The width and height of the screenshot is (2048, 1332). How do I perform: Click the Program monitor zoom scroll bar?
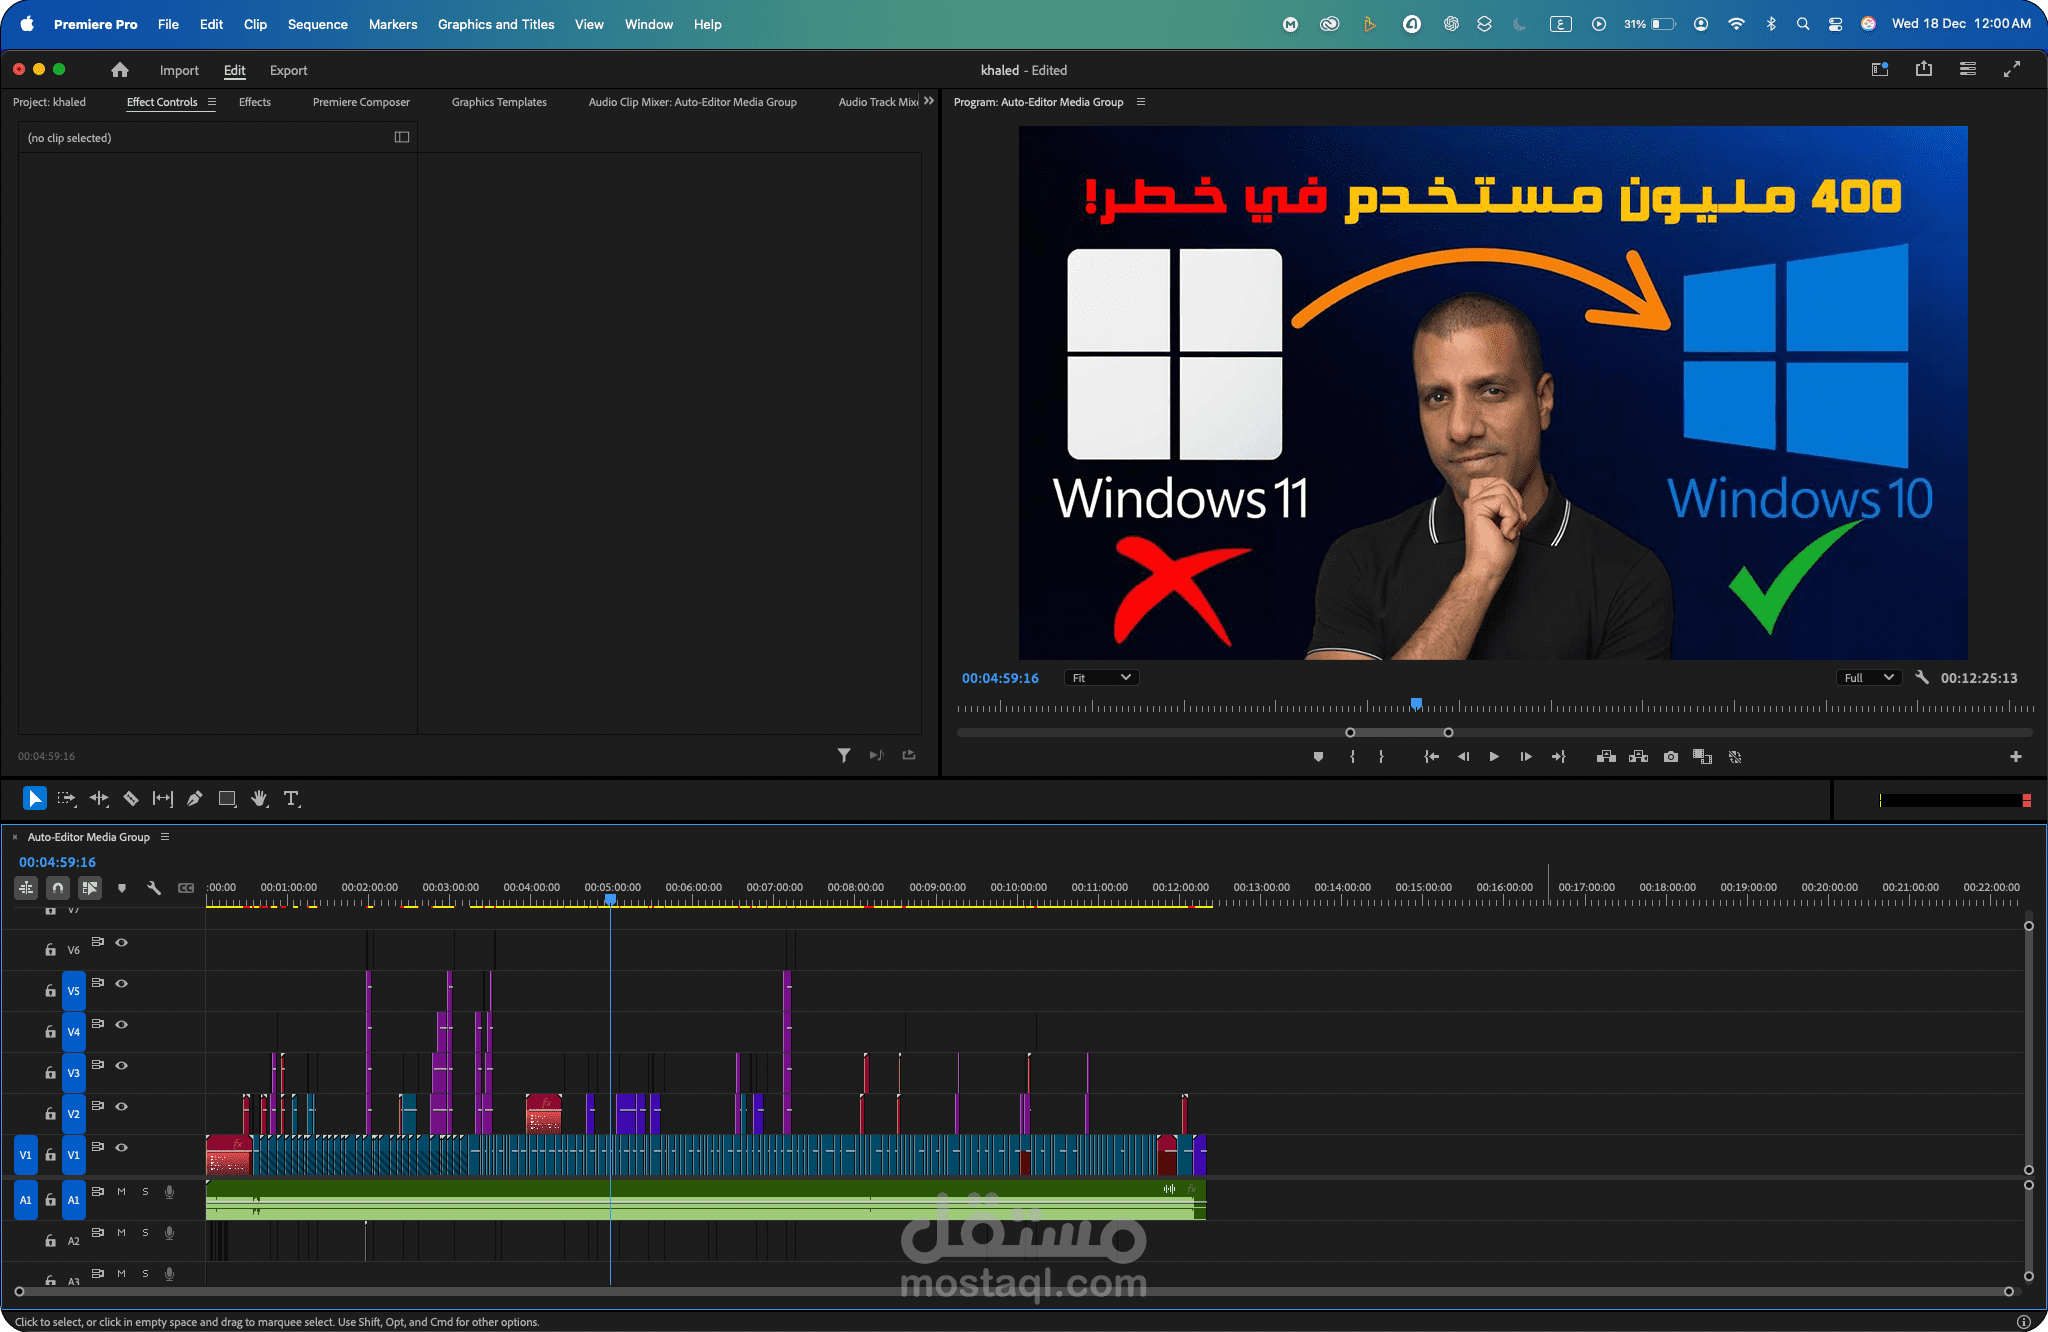pyautogui.click(x=1399, y=732)
